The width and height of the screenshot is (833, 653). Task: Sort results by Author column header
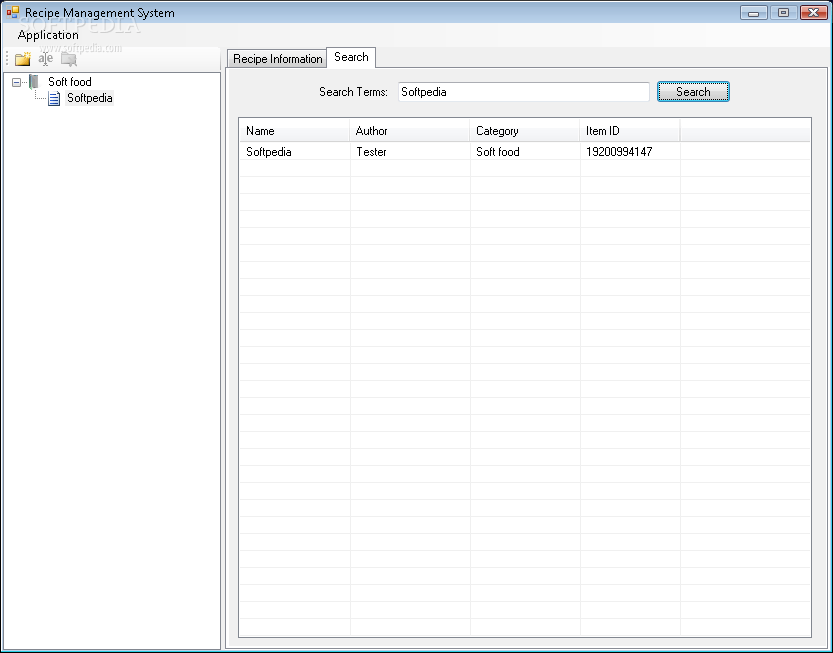pos(410,131)
